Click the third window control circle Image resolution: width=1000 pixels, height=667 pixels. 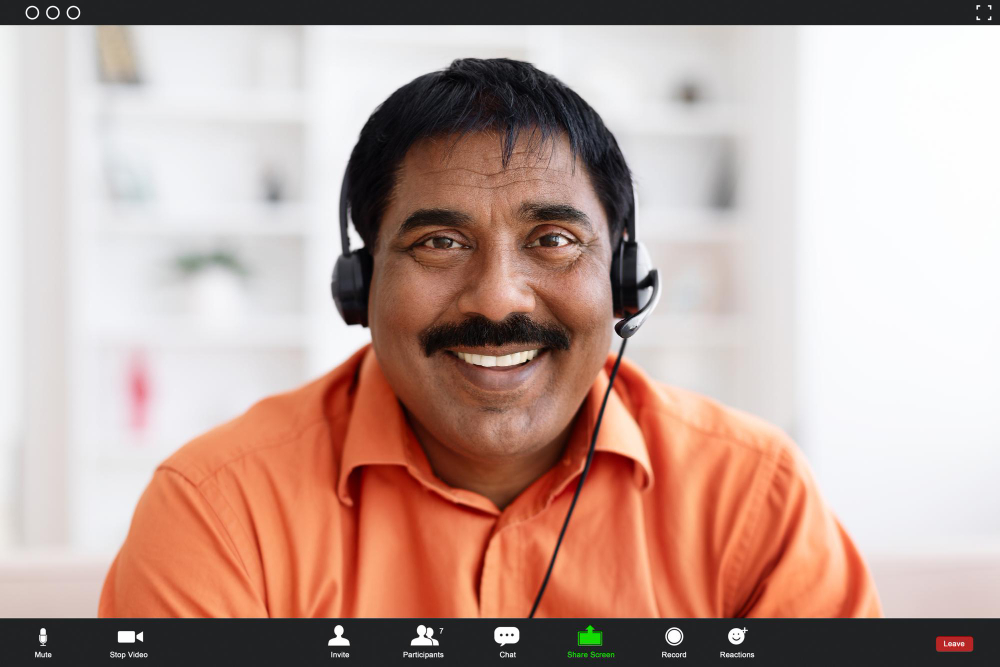pyautogui.click(x=73, y=13)
